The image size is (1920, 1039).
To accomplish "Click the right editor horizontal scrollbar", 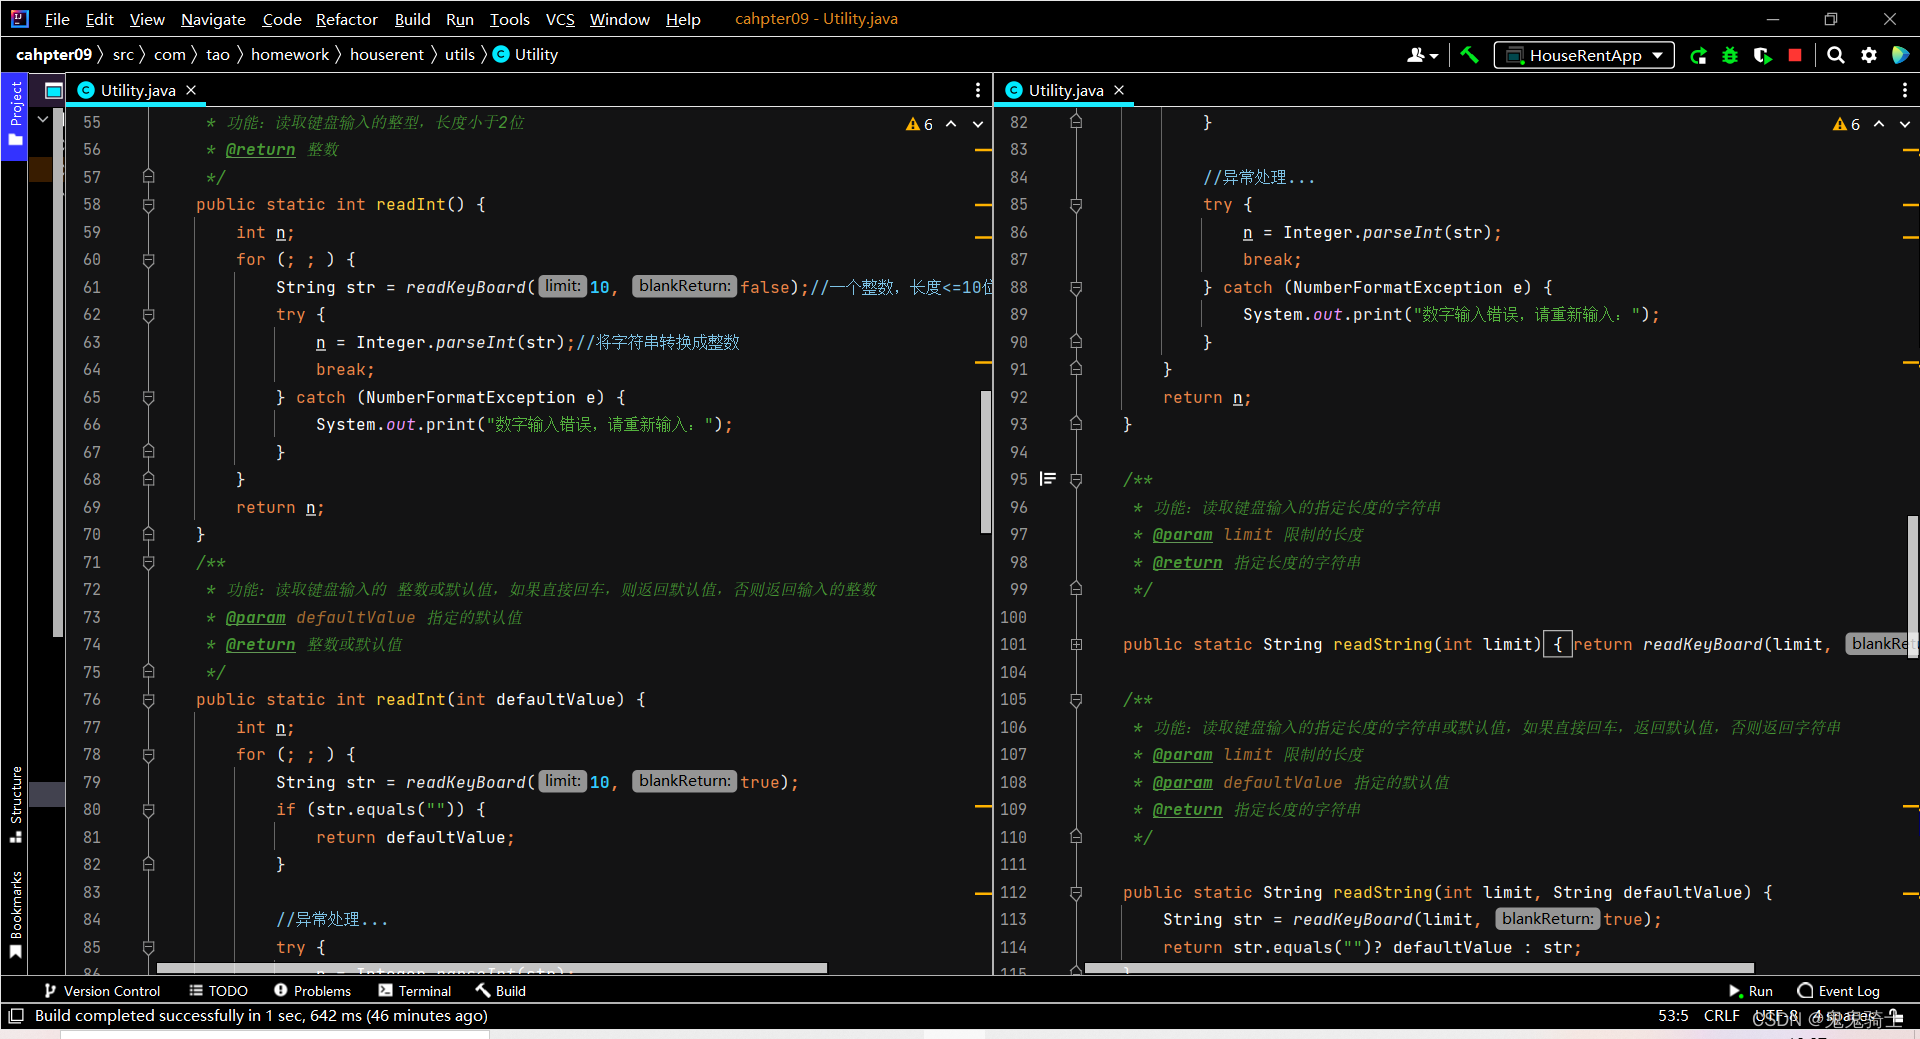I will [x=1419, y=968].
